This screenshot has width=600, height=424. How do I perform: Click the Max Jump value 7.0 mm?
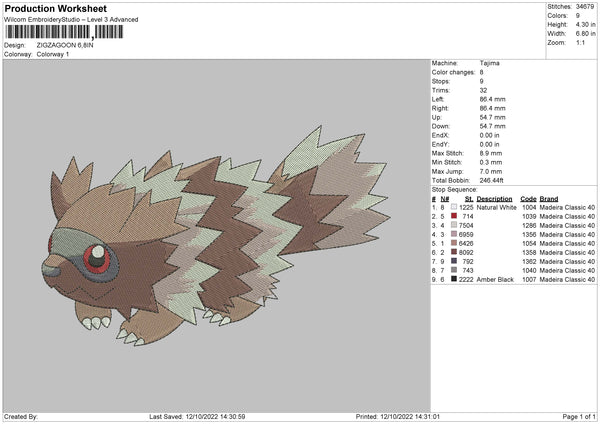coord(491,171)
